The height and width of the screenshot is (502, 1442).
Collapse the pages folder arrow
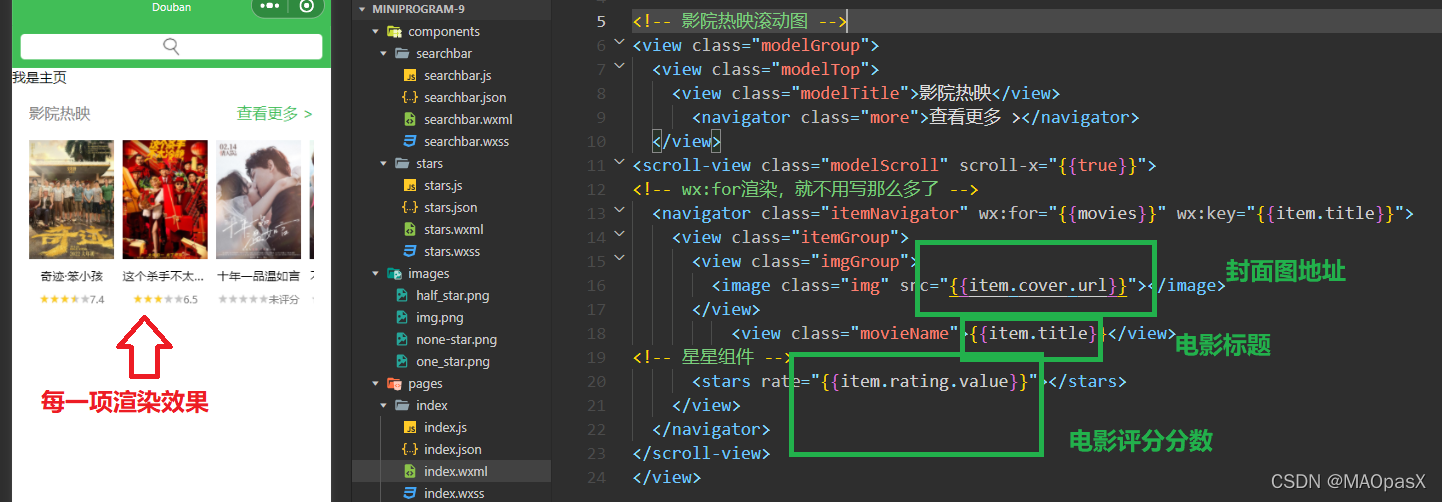[376, 383]
